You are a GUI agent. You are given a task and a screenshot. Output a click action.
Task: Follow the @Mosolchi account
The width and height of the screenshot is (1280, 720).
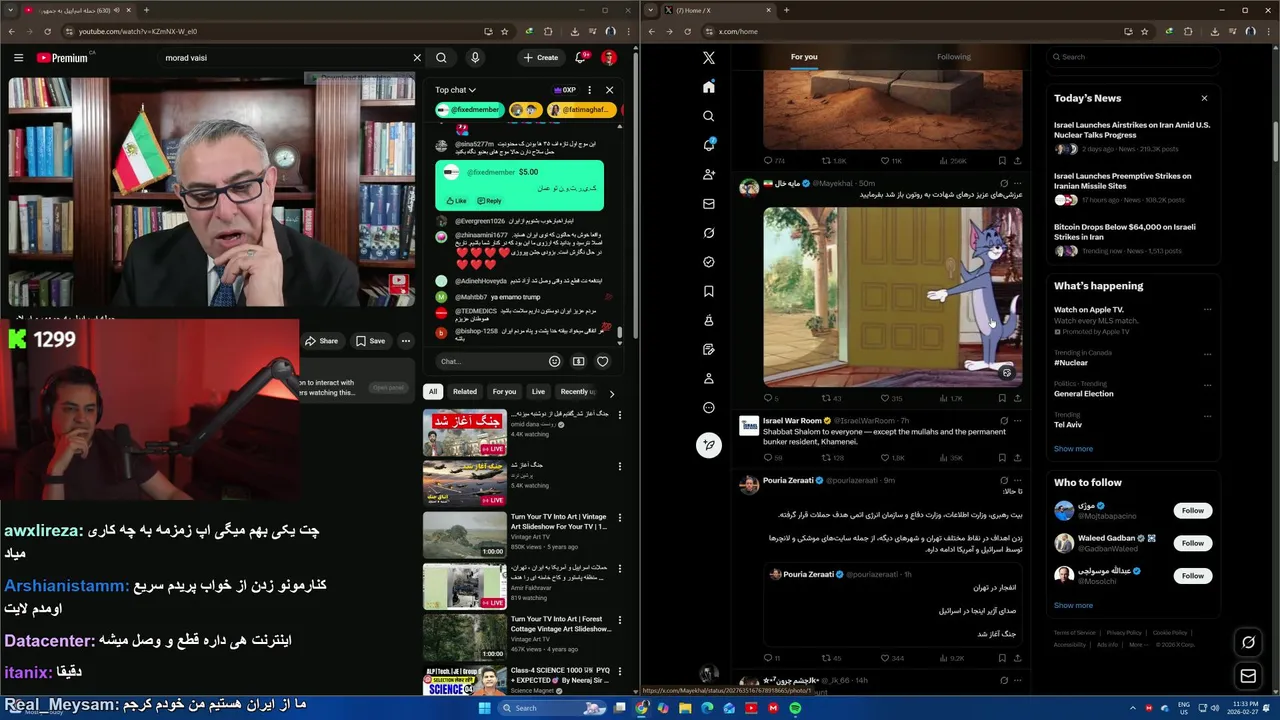click(x=1192, y=576)
